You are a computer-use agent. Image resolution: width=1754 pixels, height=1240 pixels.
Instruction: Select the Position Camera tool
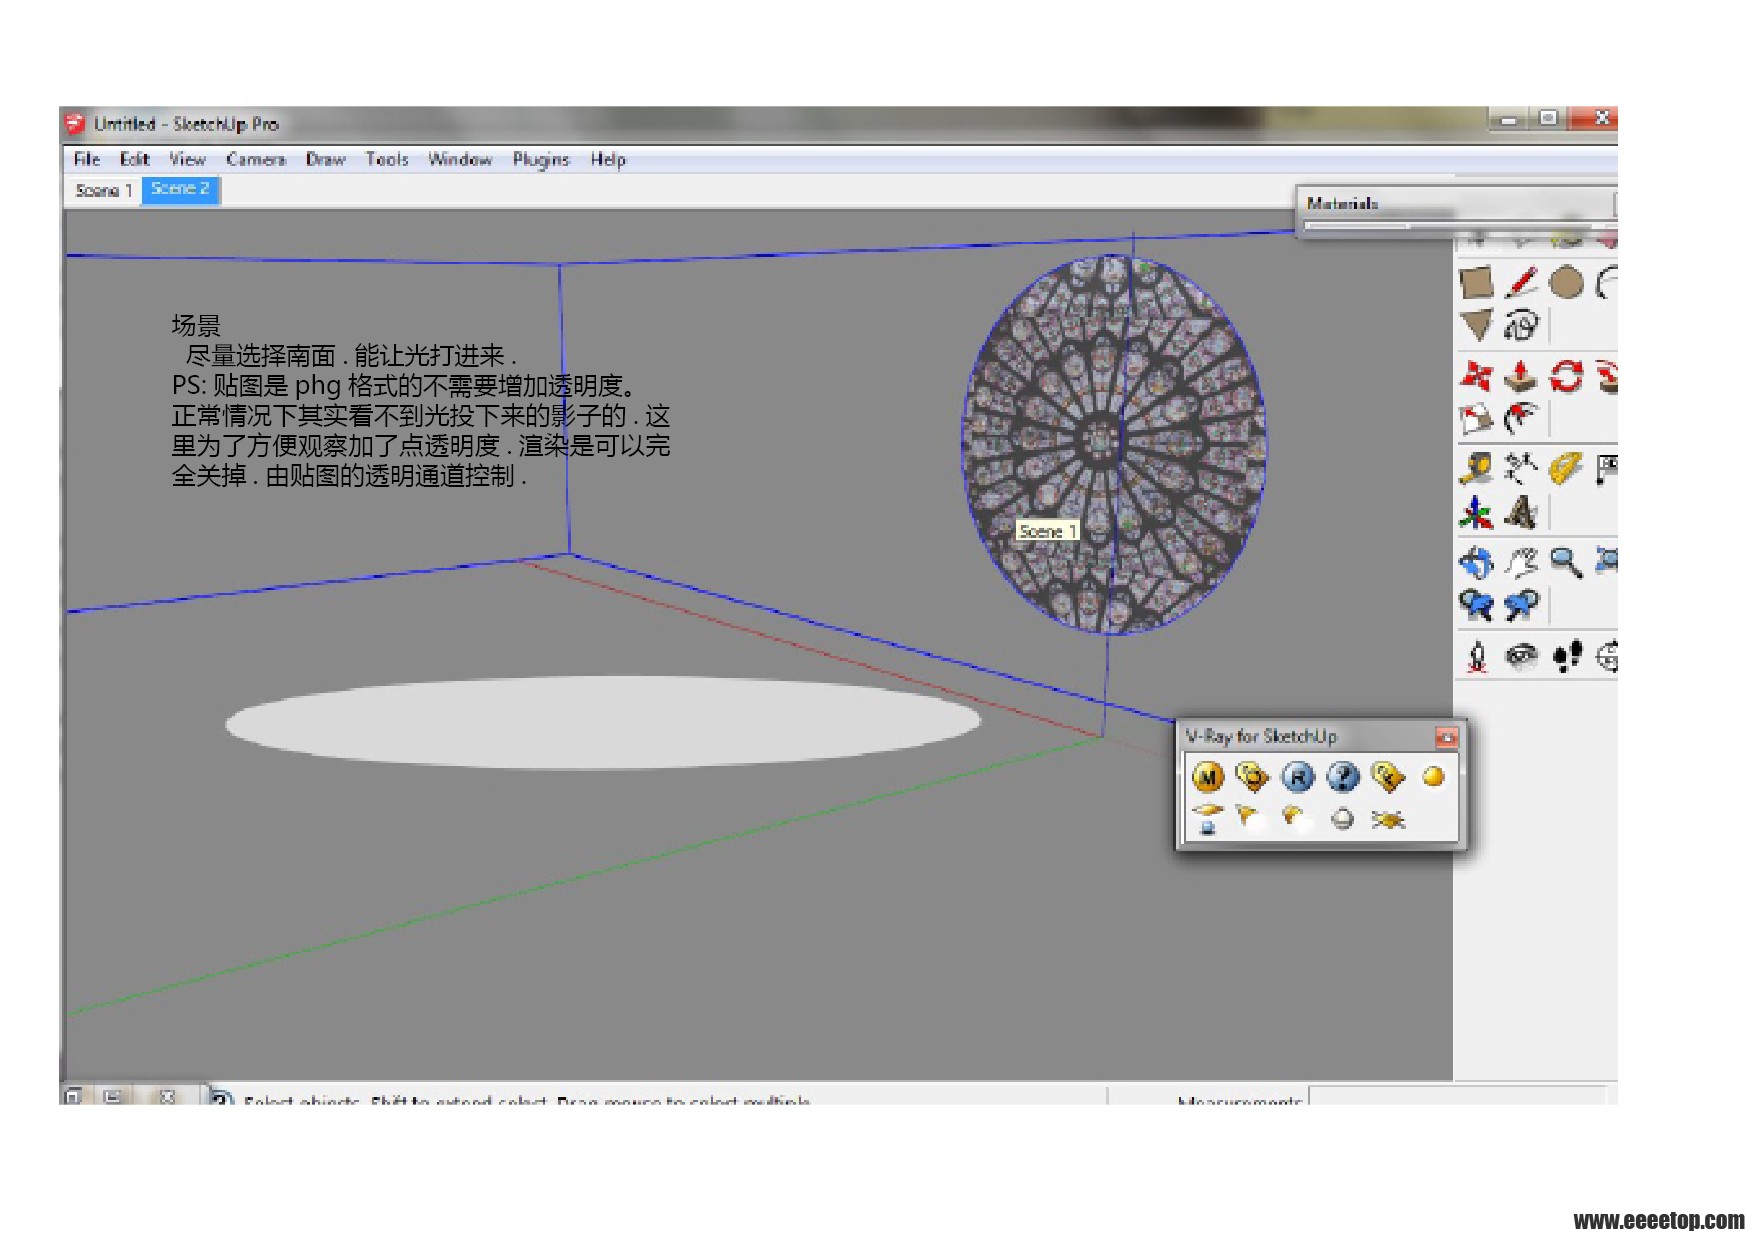[x=1476, y=656]
